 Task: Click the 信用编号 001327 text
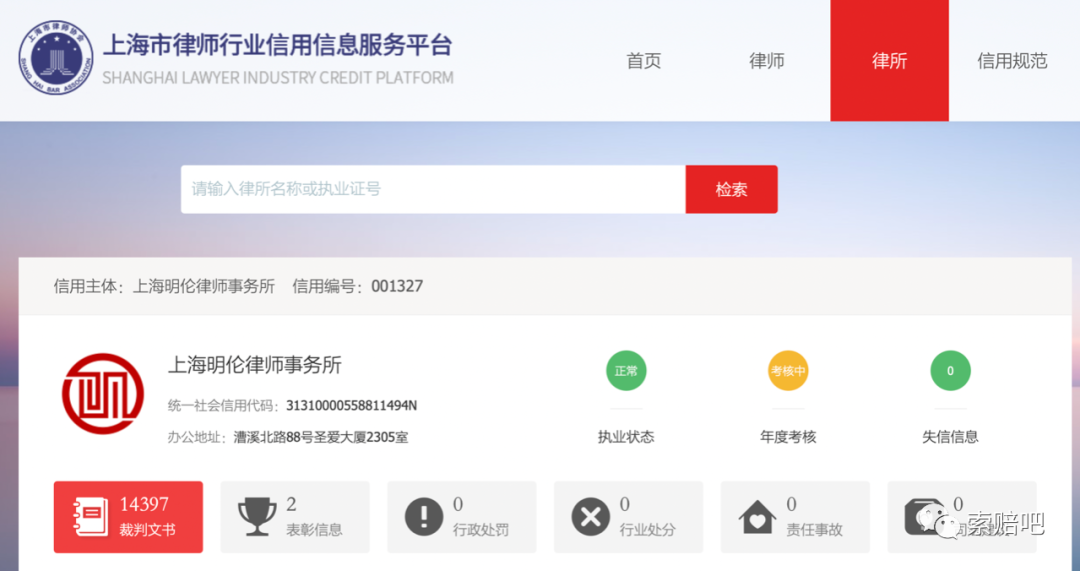[357, 286]
